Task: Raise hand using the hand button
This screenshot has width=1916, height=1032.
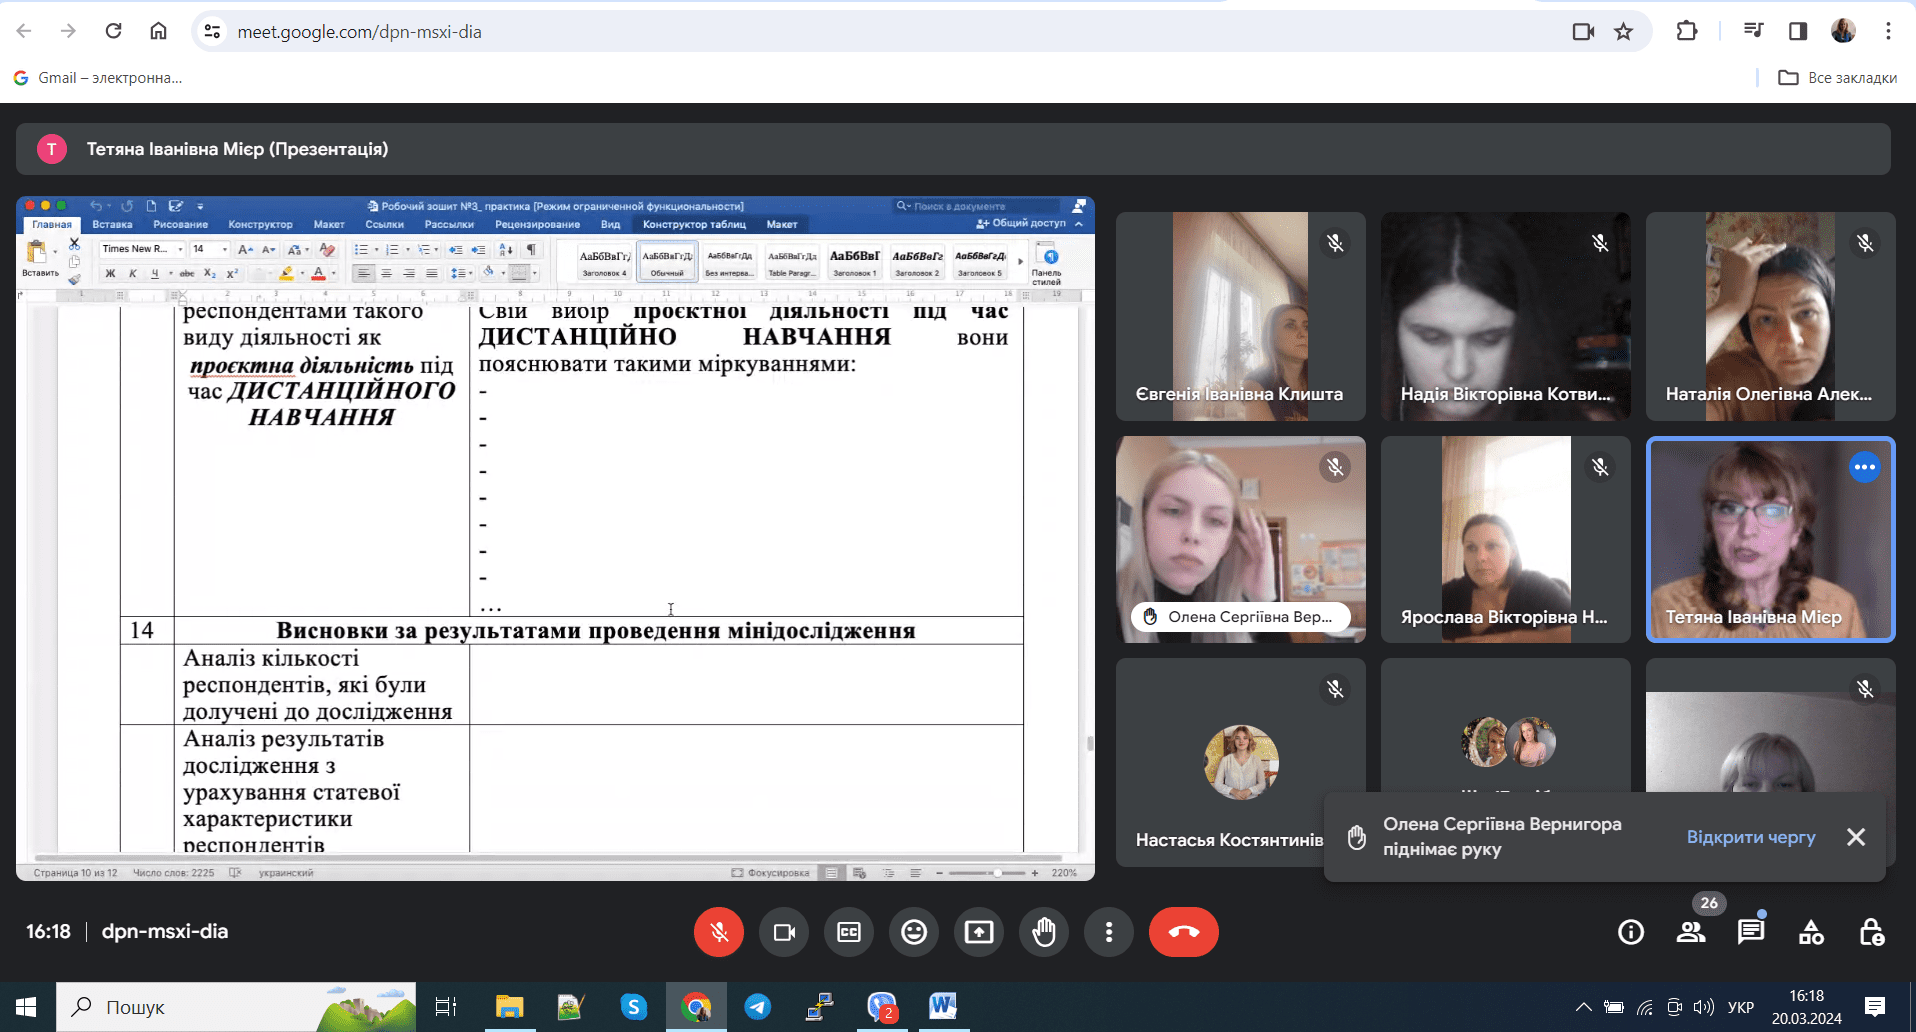Action: tap(1044, 932)
